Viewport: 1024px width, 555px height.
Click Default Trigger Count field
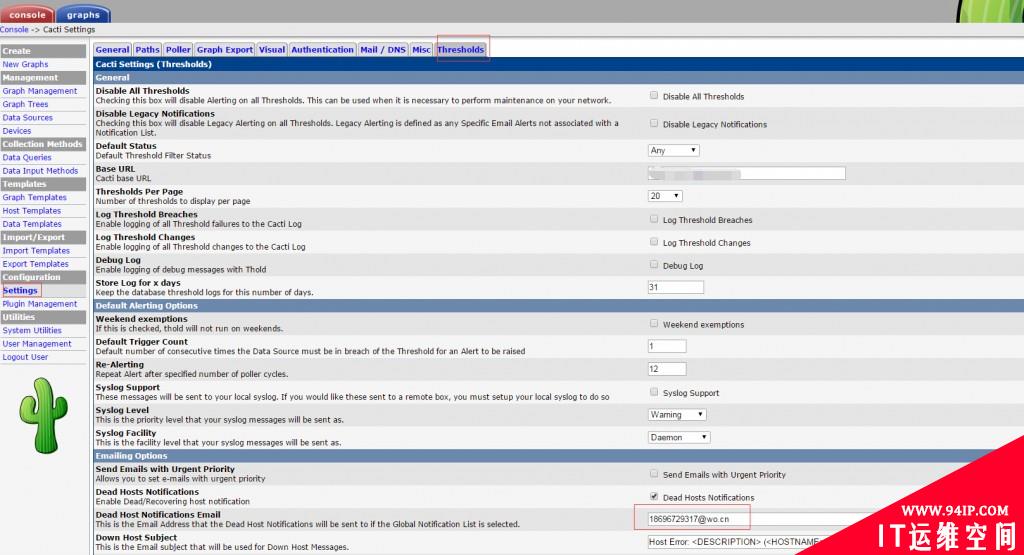[667, 346]
